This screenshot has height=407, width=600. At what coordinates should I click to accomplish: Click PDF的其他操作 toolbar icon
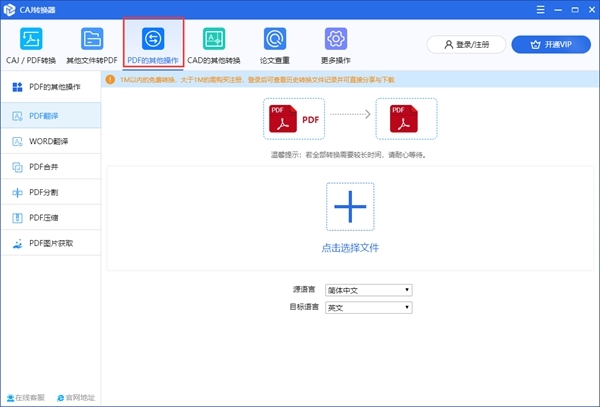tap(153, 39)
